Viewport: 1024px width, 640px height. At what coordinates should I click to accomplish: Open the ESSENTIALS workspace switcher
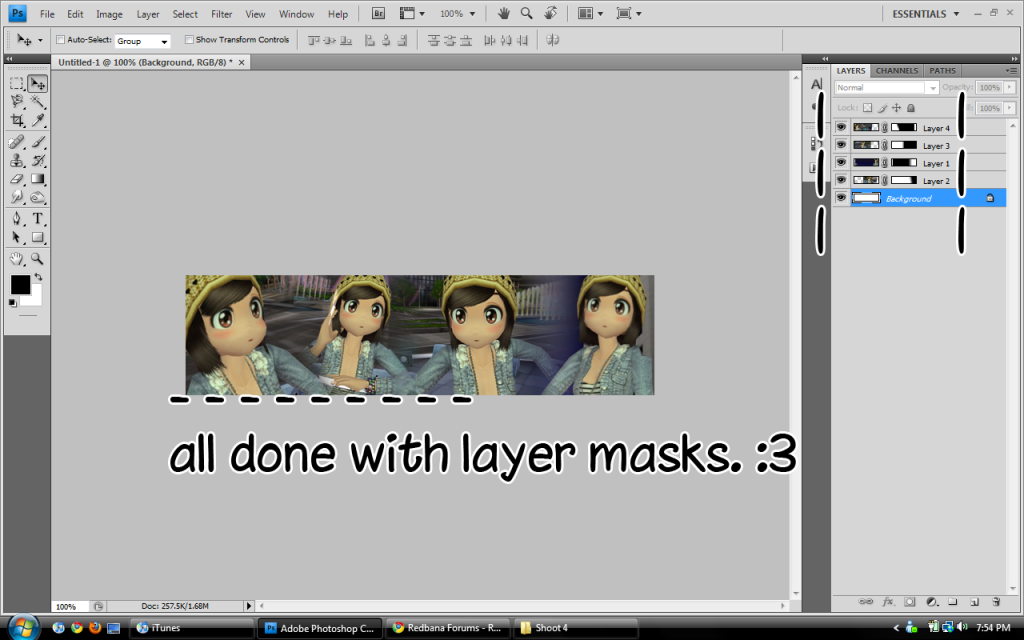[x=925, y=14]
